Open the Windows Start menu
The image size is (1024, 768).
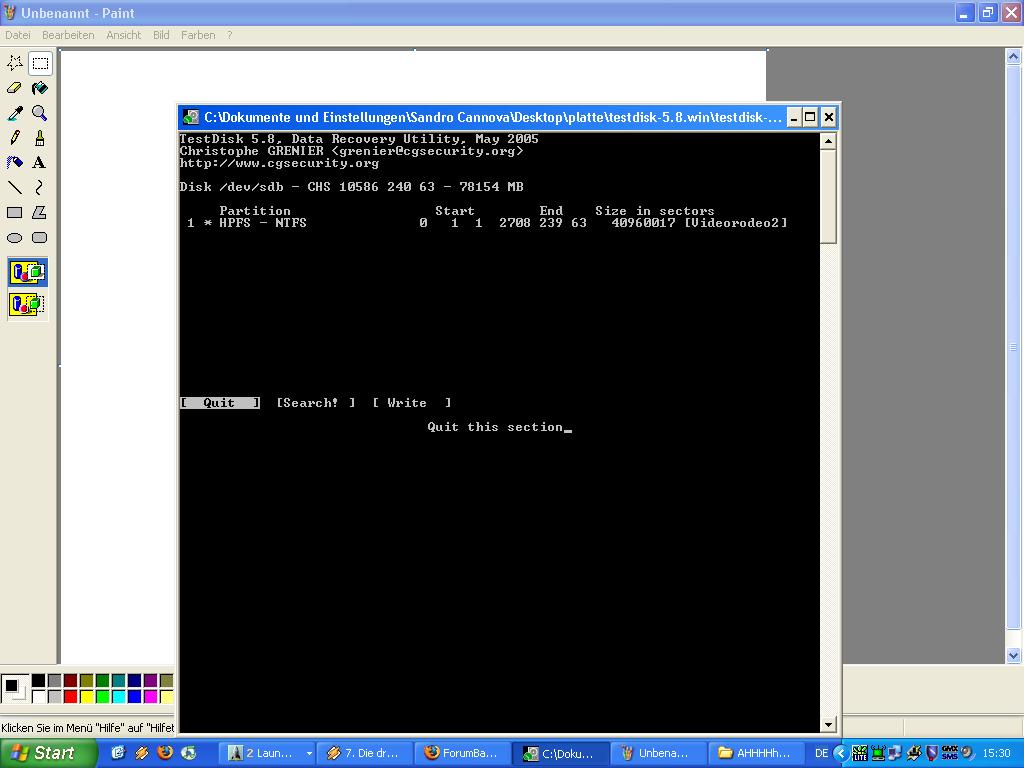pos(48,753)
